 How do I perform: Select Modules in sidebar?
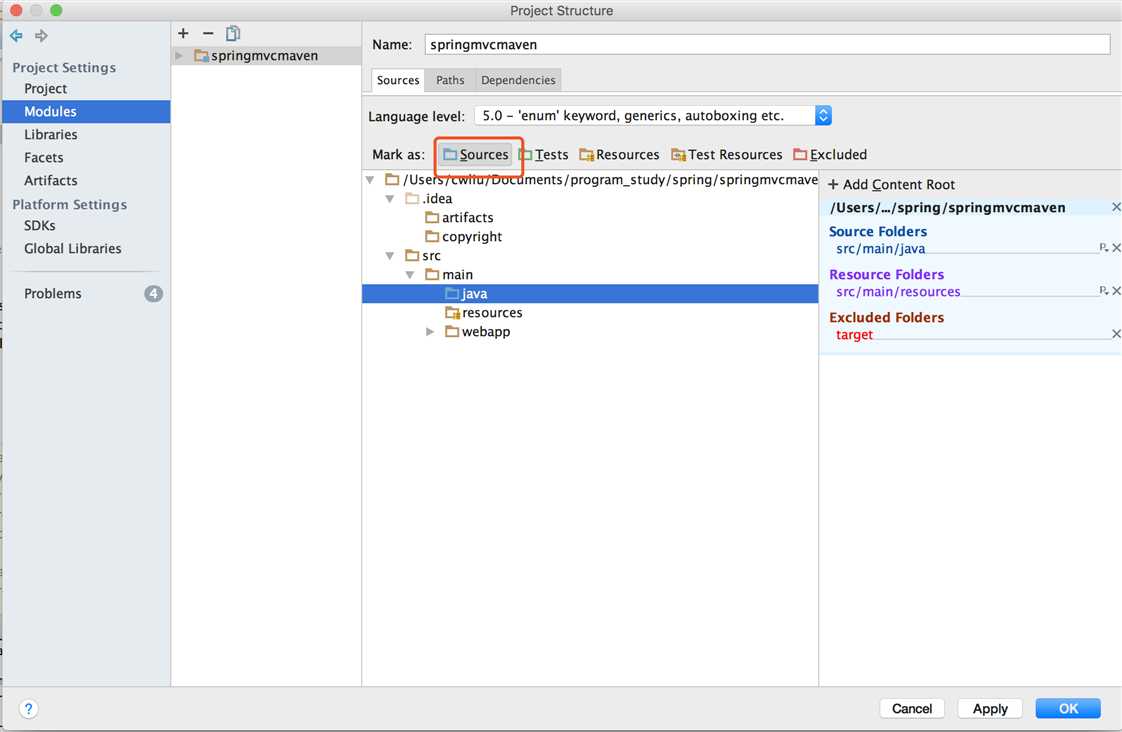click(86, 112)
